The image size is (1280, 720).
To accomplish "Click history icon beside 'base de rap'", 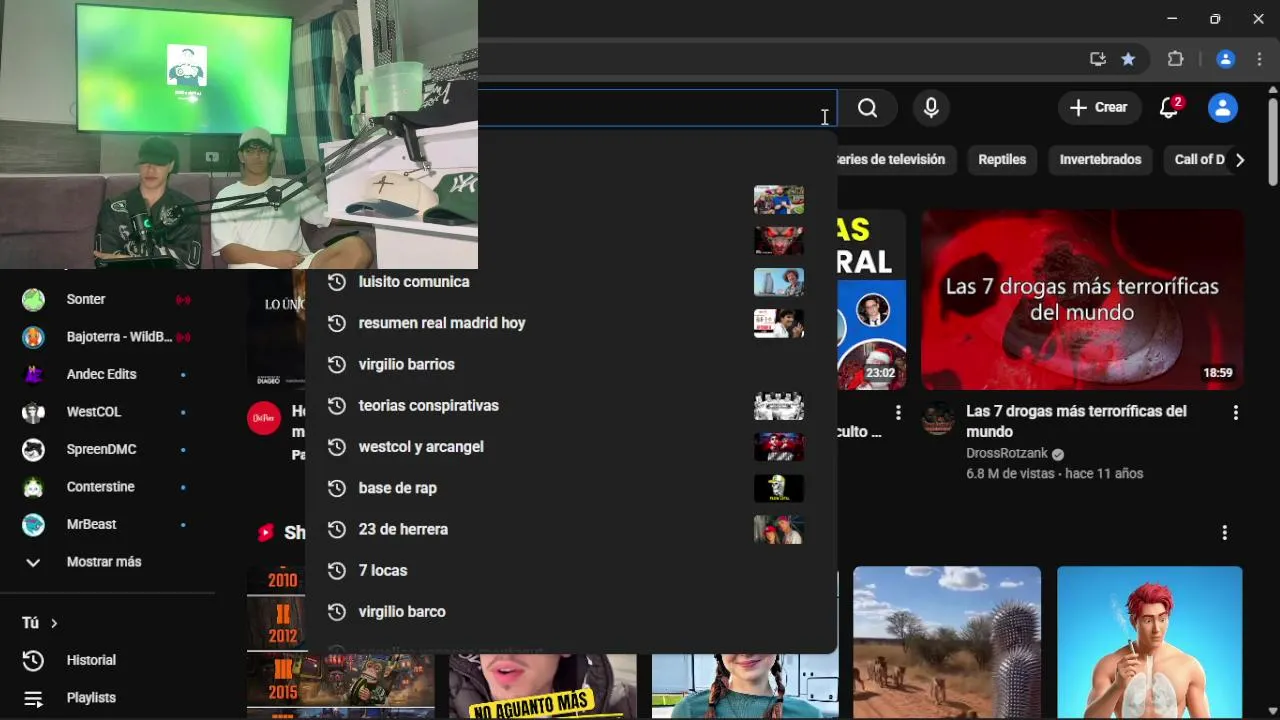I will (337, 488).
